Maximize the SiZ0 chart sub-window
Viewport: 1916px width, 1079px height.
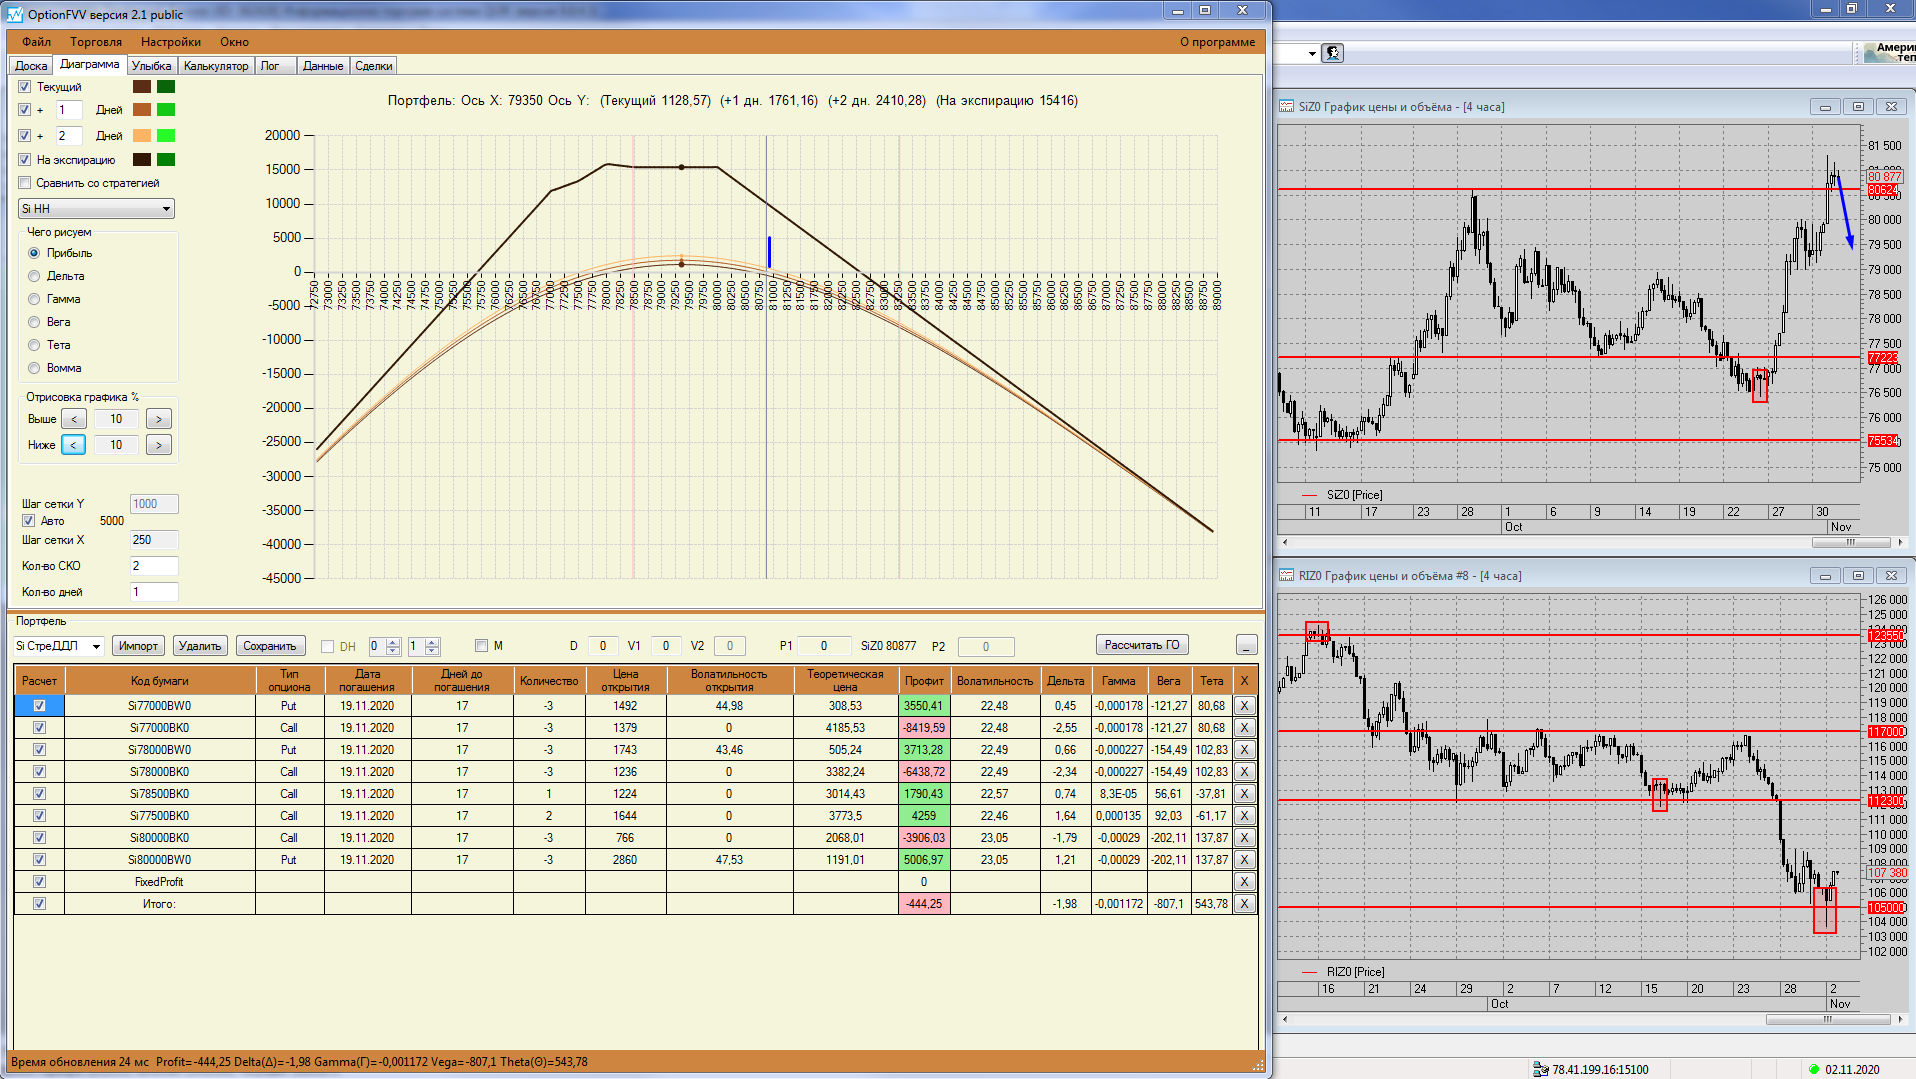pos(1858,107)
